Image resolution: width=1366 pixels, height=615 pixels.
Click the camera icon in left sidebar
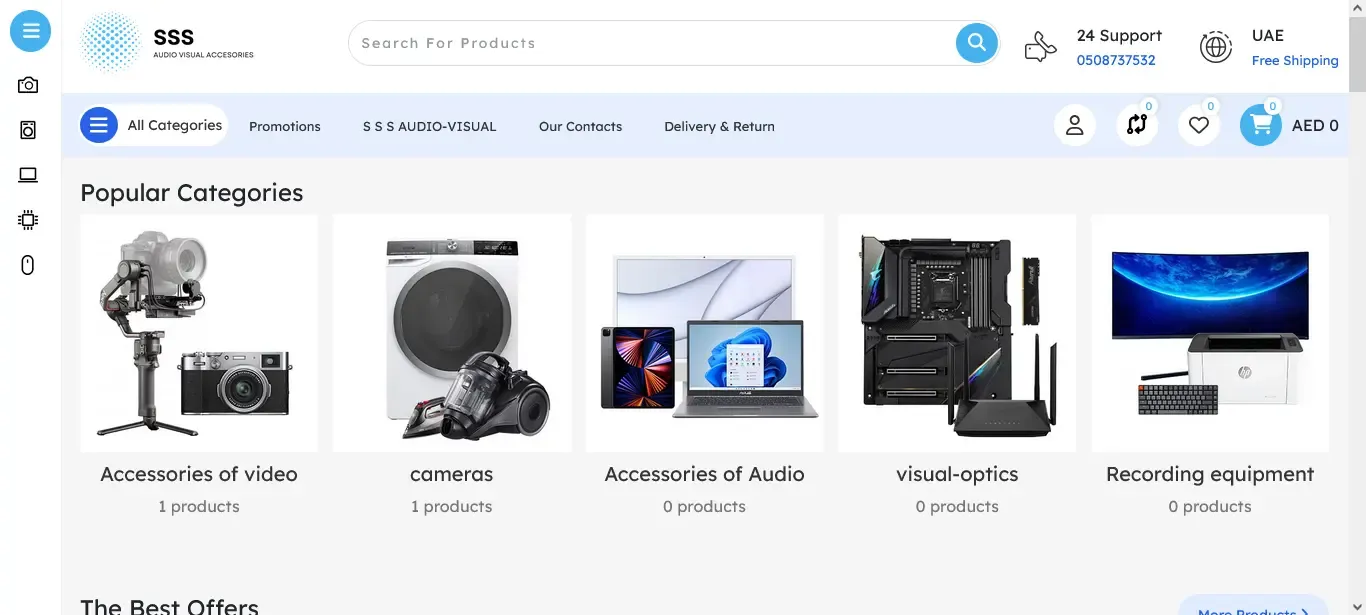click(28, 85)
